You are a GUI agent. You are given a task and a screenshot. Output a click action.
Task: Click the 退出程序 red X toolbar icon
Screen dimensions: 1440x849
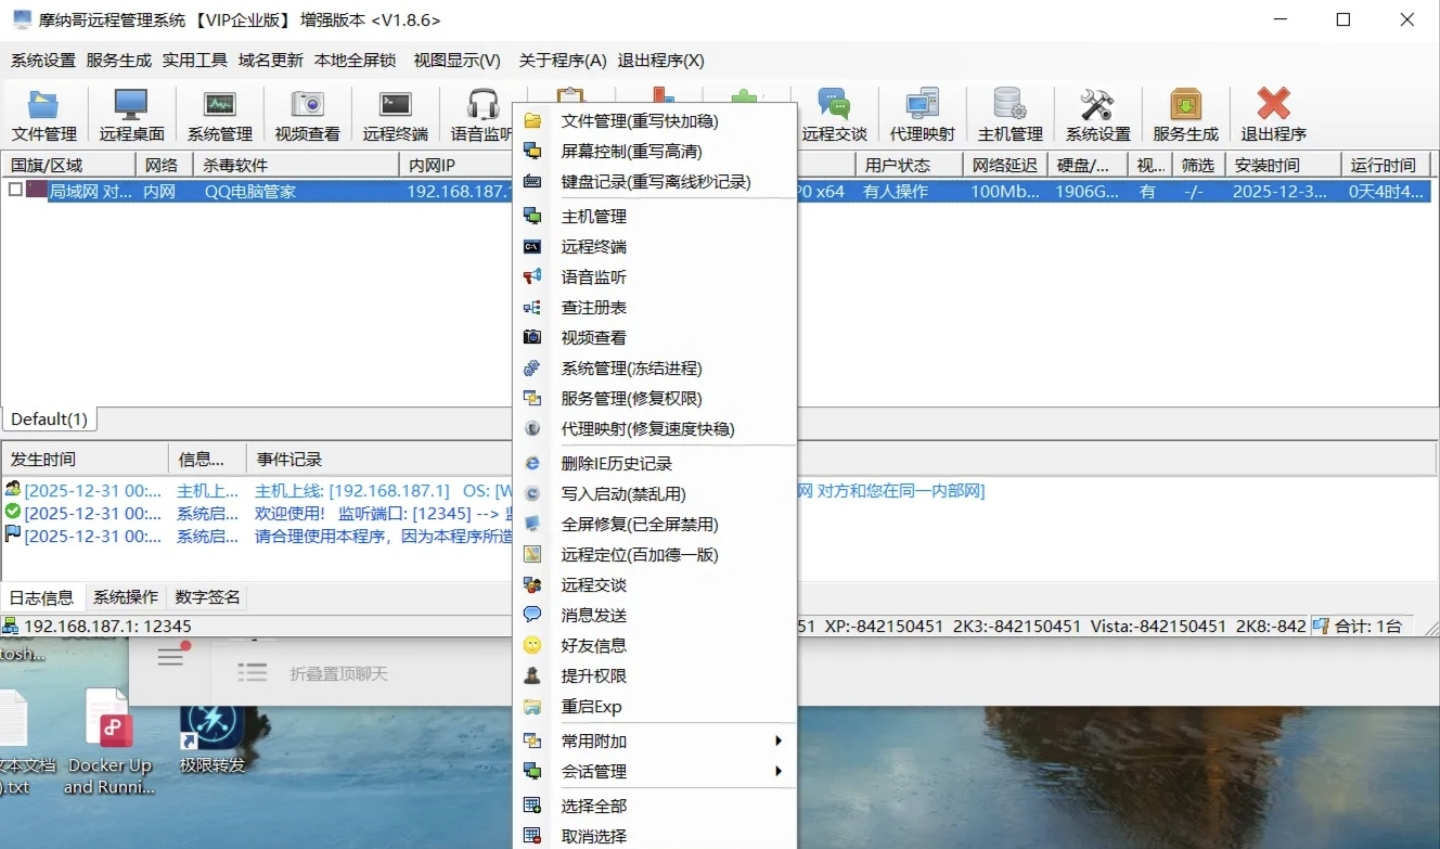click(x=1271, y=112)
